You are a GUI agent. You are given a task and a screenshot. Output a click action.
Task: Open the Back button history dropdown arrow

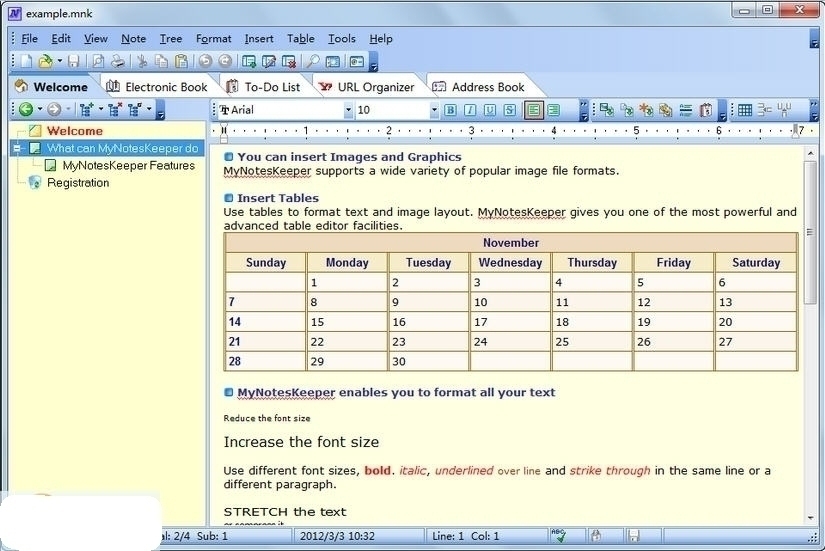point(39,109)
